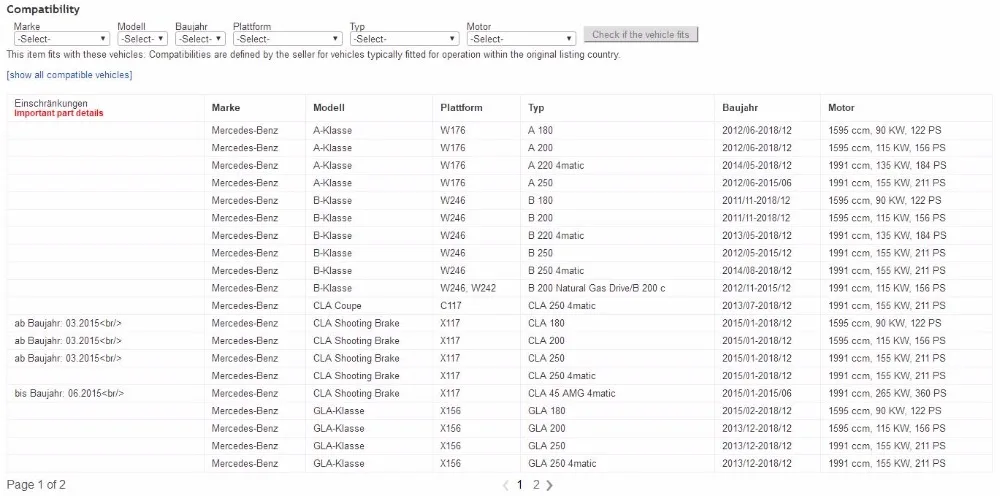Click Check if the vehicle fits button
The height and width of the screenshot is (496, 1000).
pyautogui.click(x=641, y=35)
